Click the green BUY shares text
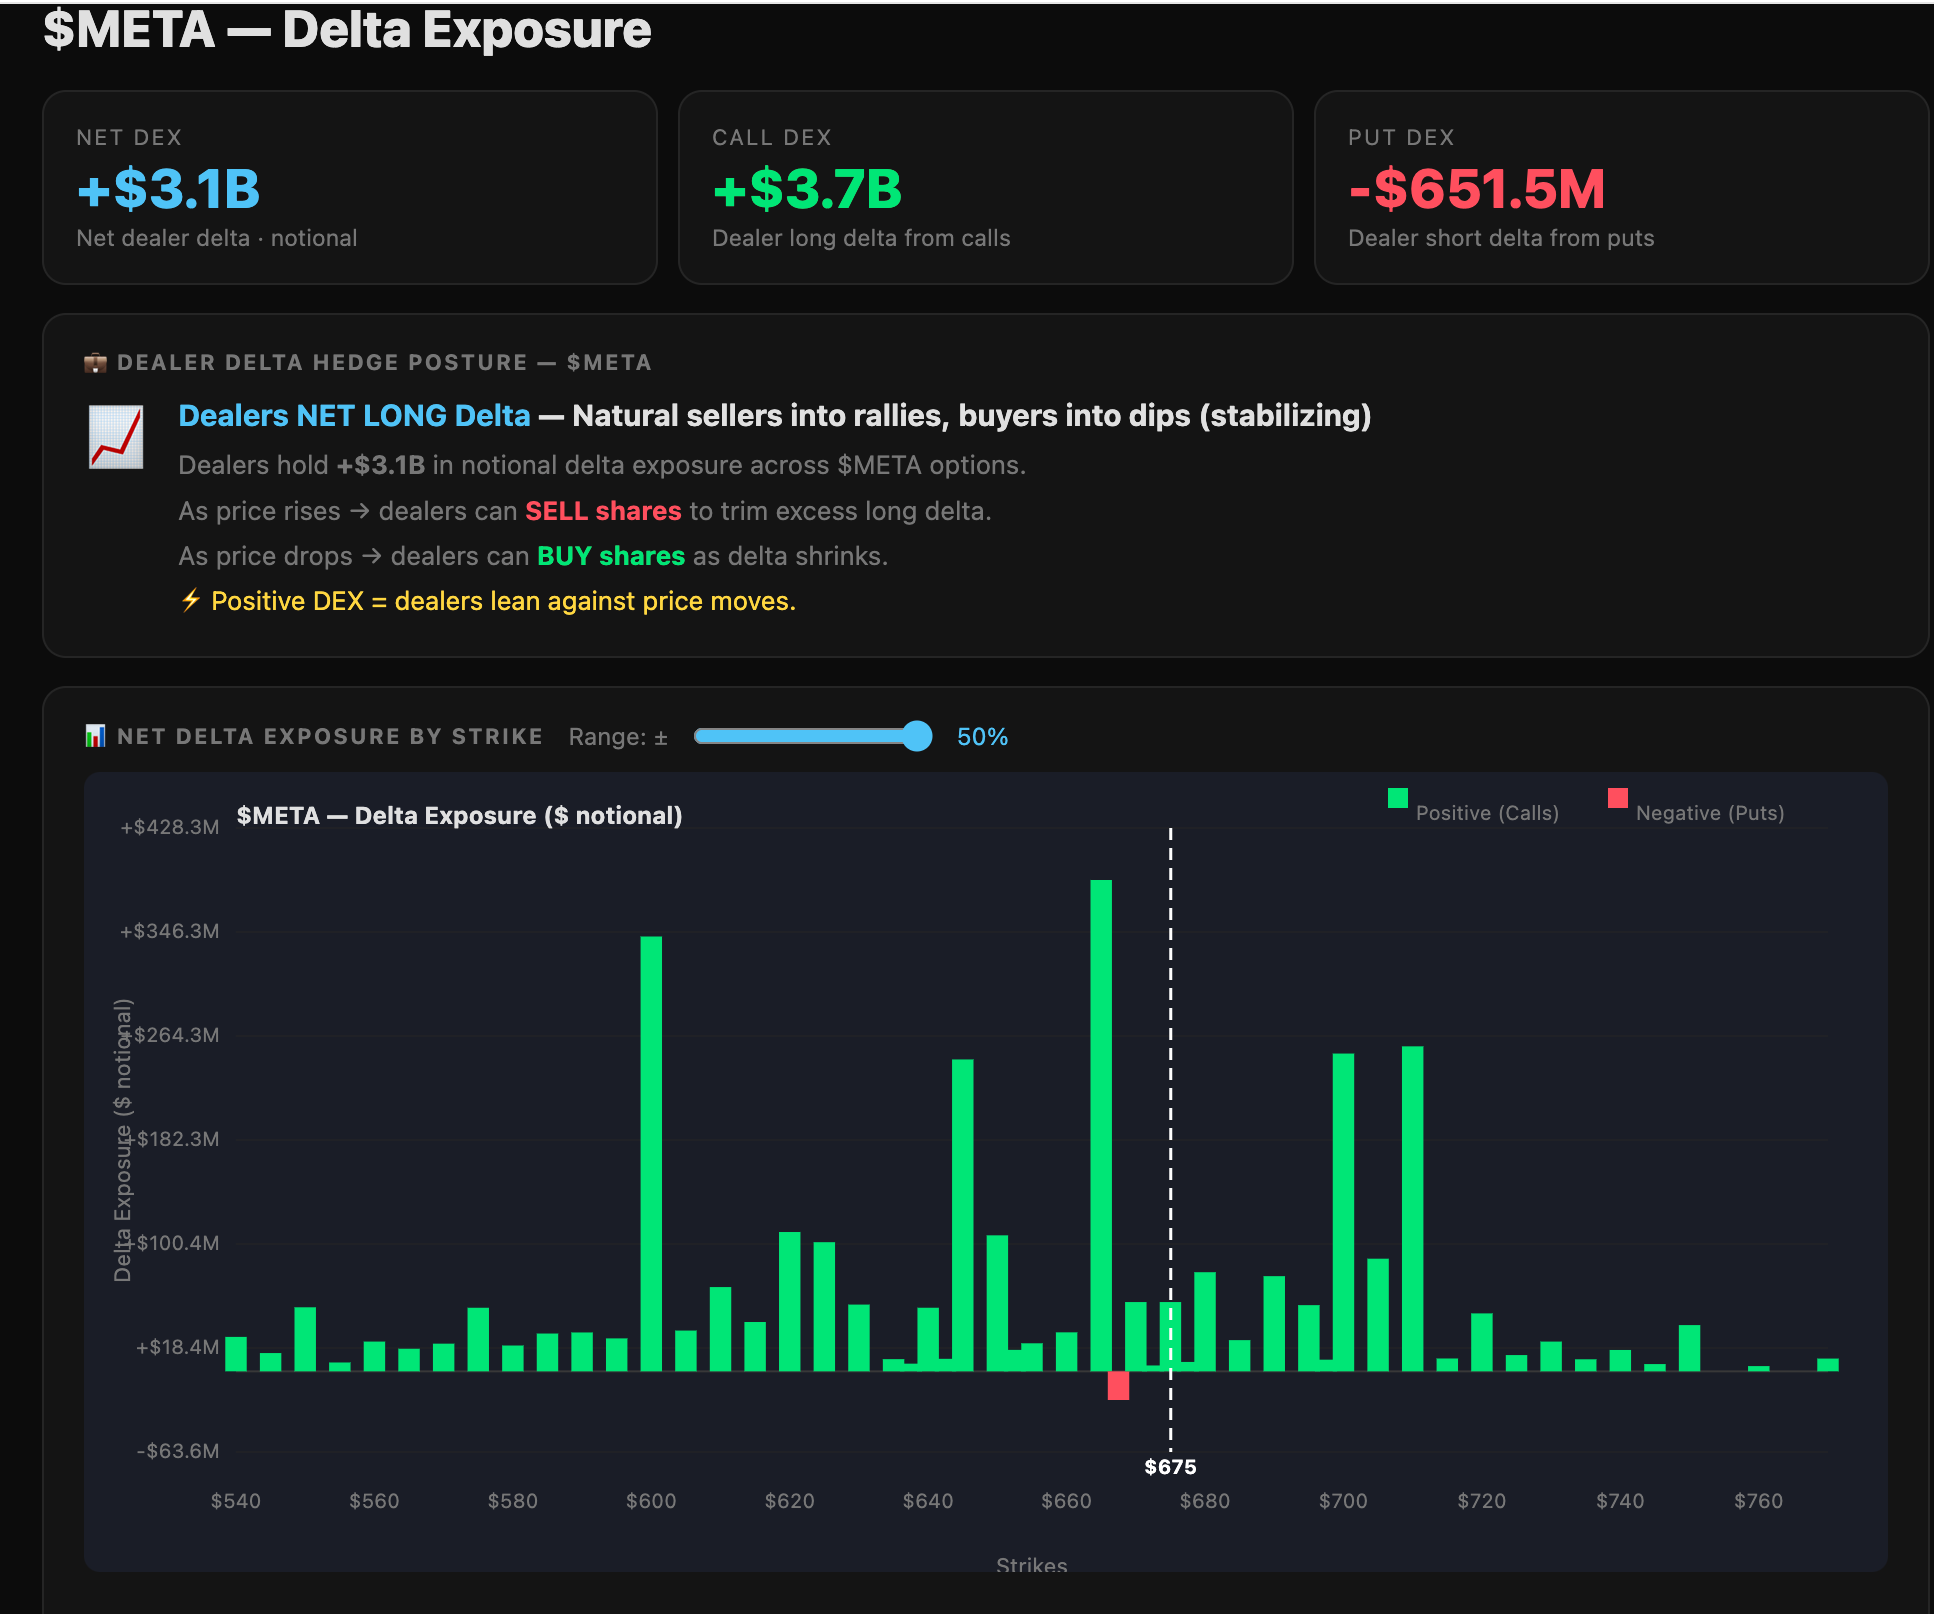1934x1614 pixels. pyautogui.click(x=611, y=556)
